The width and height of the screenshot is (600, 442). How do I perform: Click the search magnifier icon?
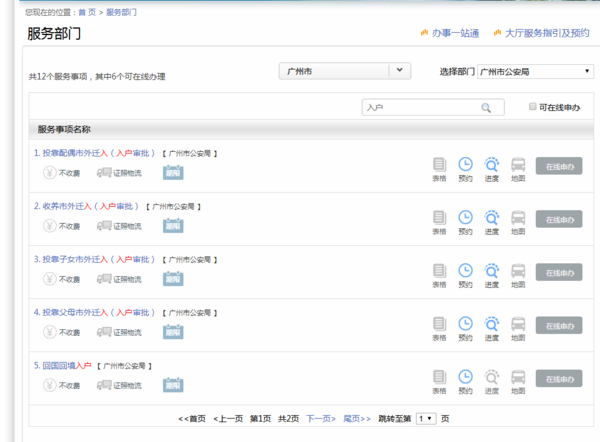[x=486, y=107]
